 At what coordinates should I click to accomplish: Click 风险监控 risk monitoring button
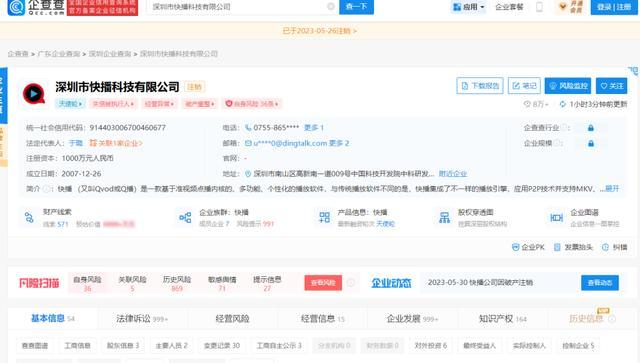pyautogui.click(x=568, y=86)
